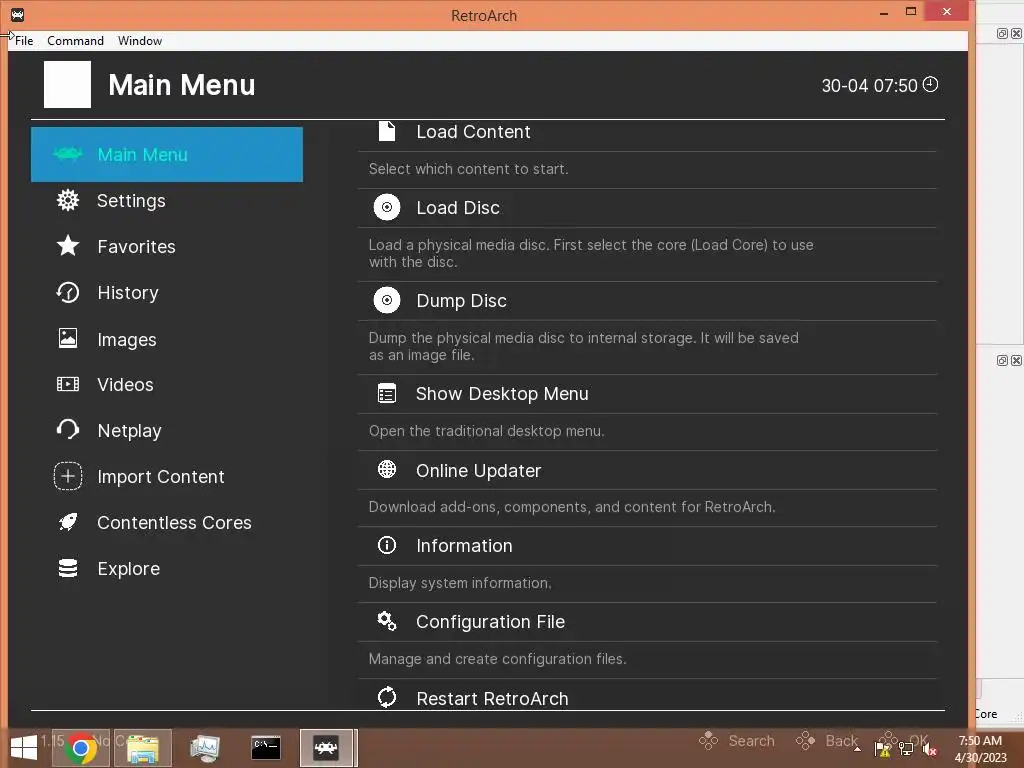Click the Favorites star icon
Screen dimensions: 1024x768
pos(68,246)
